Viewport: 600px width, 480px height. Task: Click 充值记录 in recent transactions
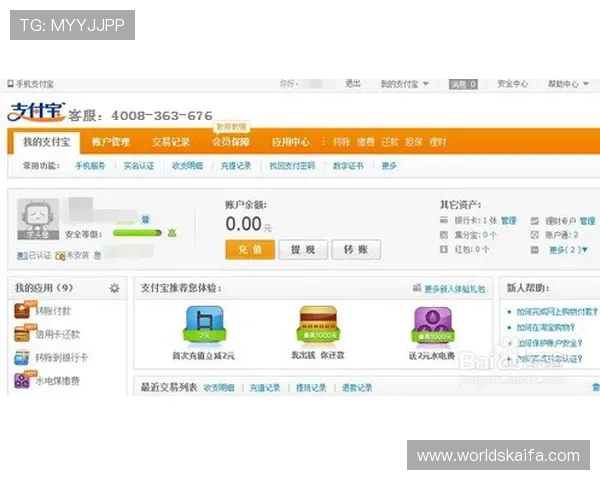click(265, 388)
